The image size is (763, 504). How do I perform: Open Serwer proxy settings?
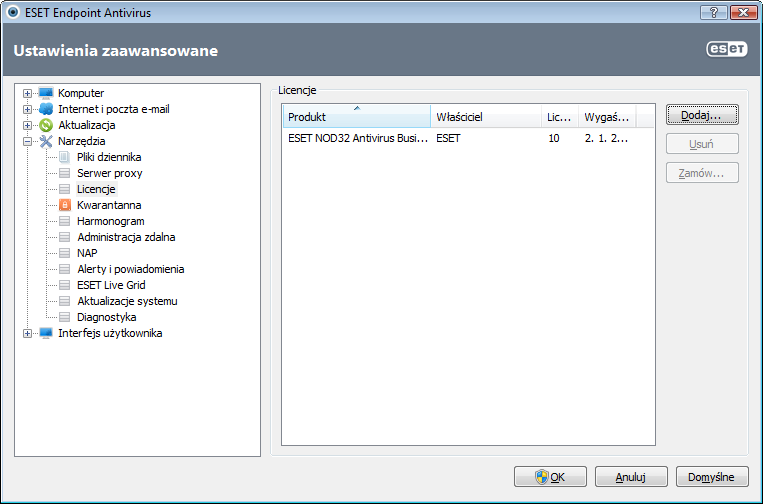[x=109, y=173]
